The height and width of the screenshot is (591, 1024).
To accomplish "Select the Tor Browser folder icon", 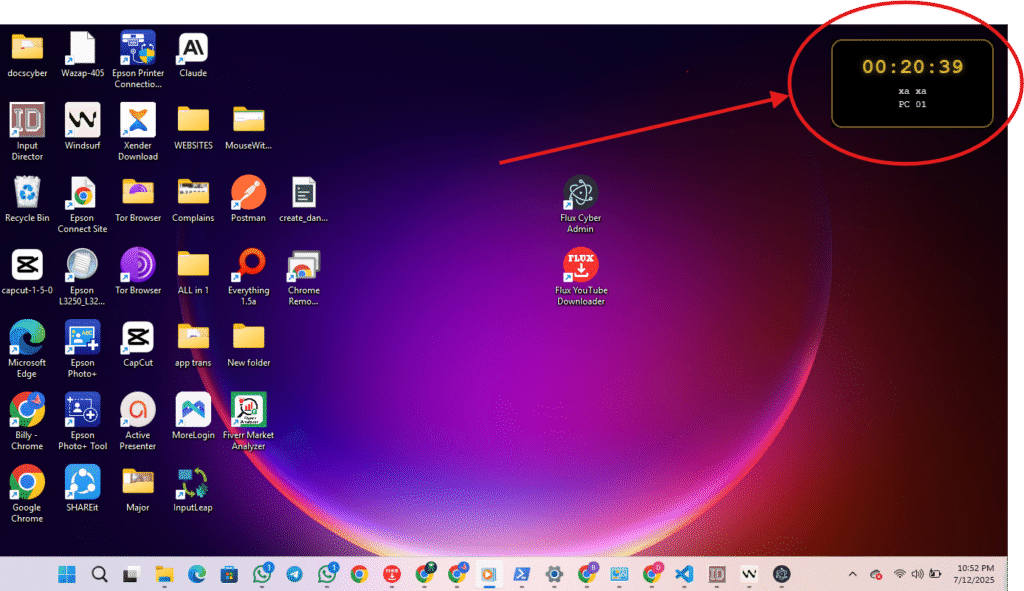I will click(138, 193).
